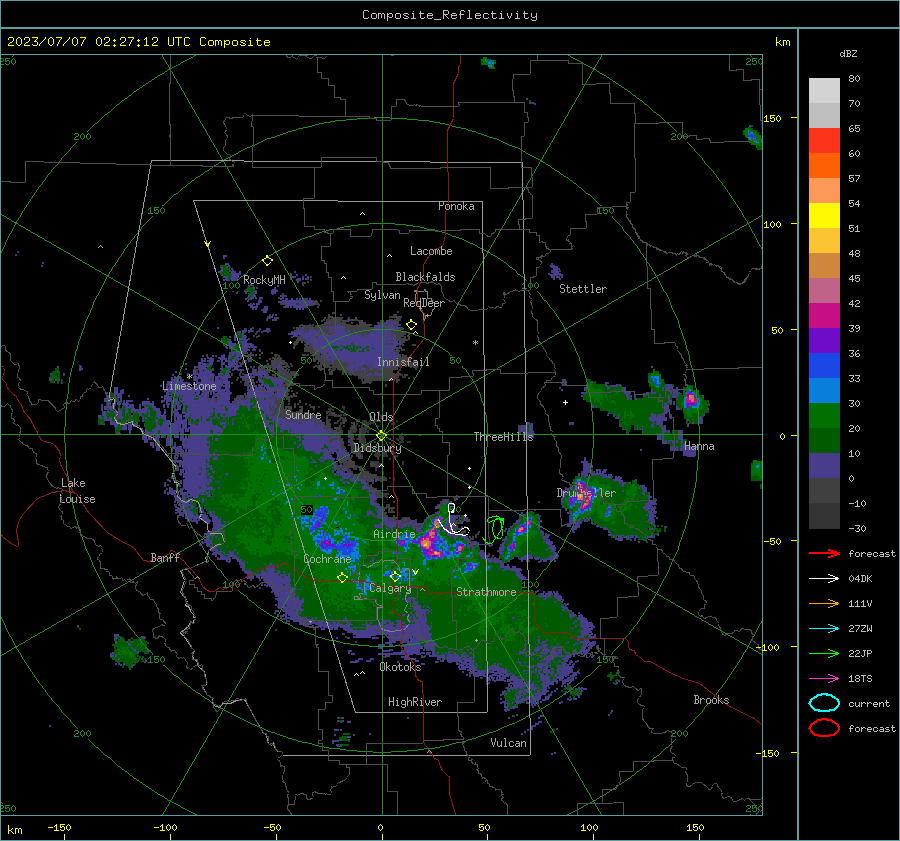Click the Strathmore city label

(x=486, y=592)
